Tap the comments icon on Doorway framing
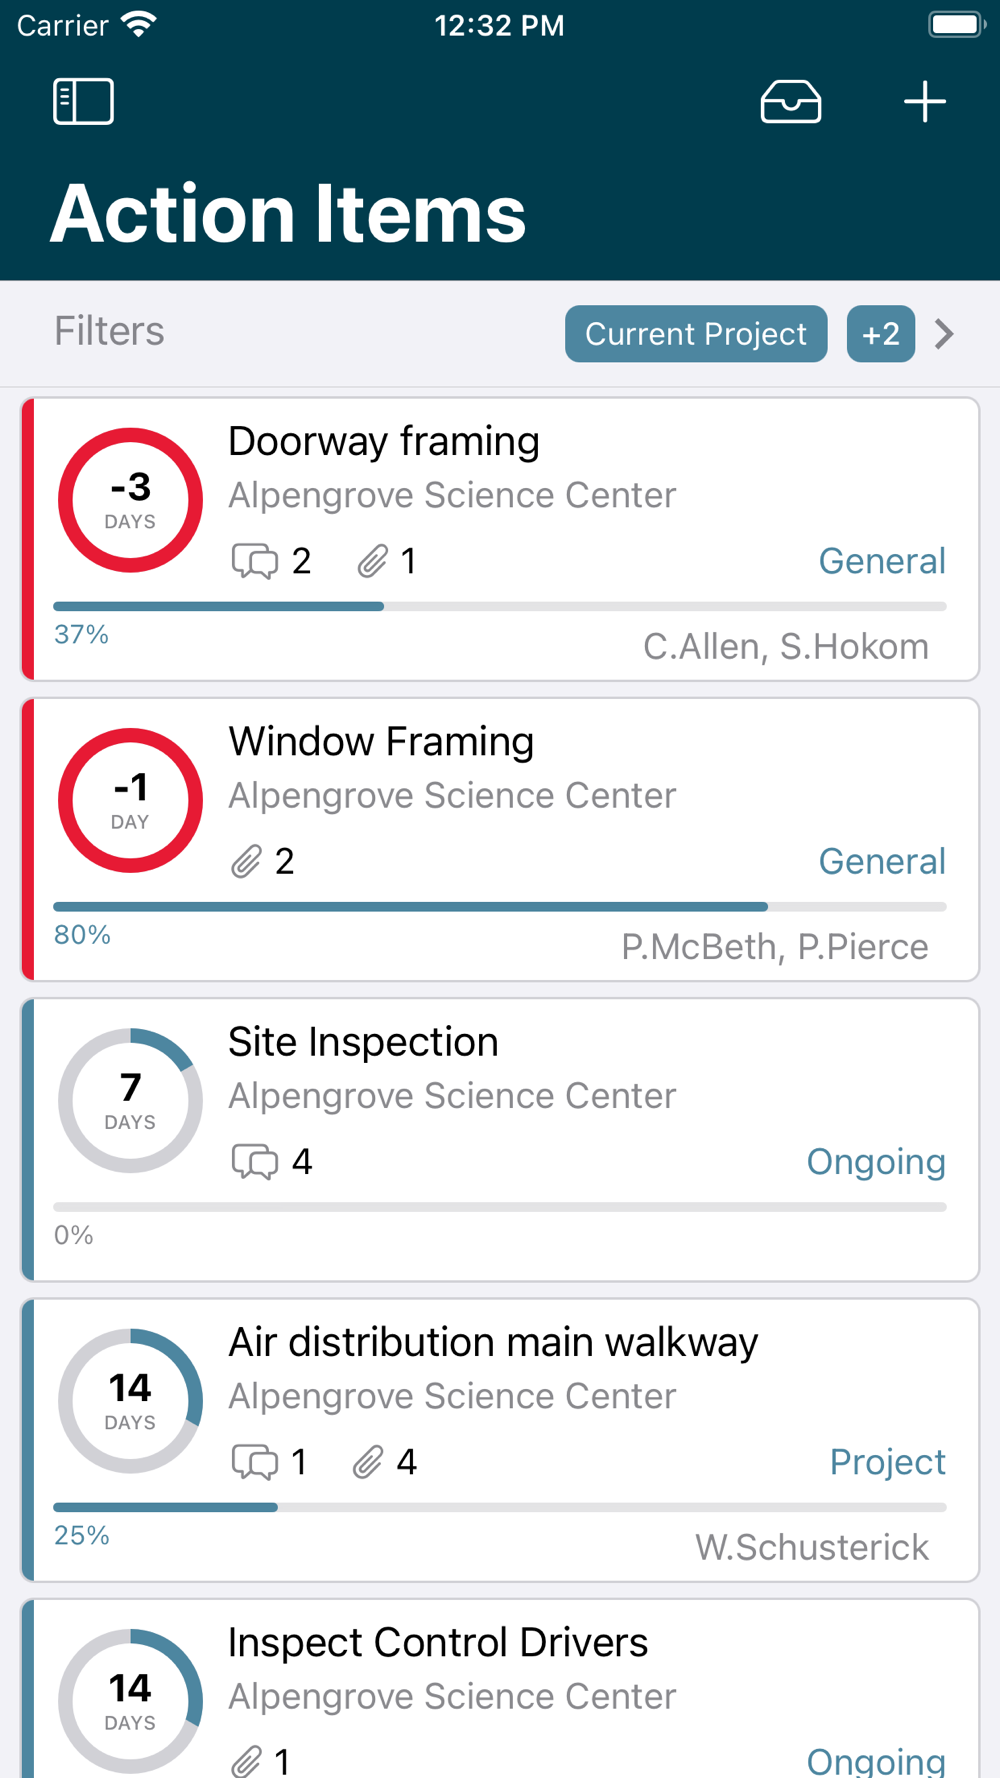The width and height of the screenshot is (1000, 1778). click(x=255, y=562)
